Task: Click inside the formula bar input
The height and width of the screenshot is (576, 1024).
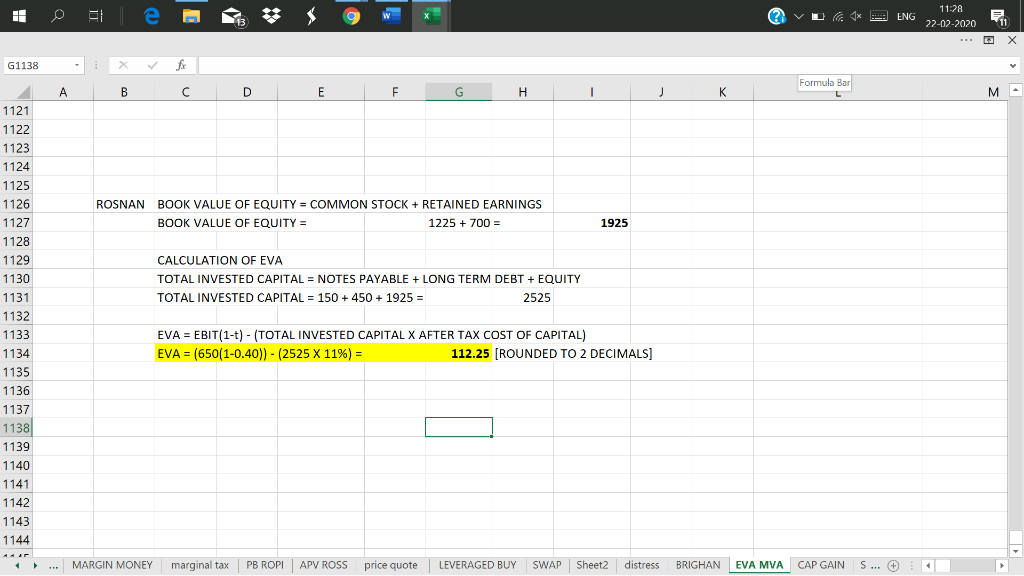Action: (x=600, y=66)
